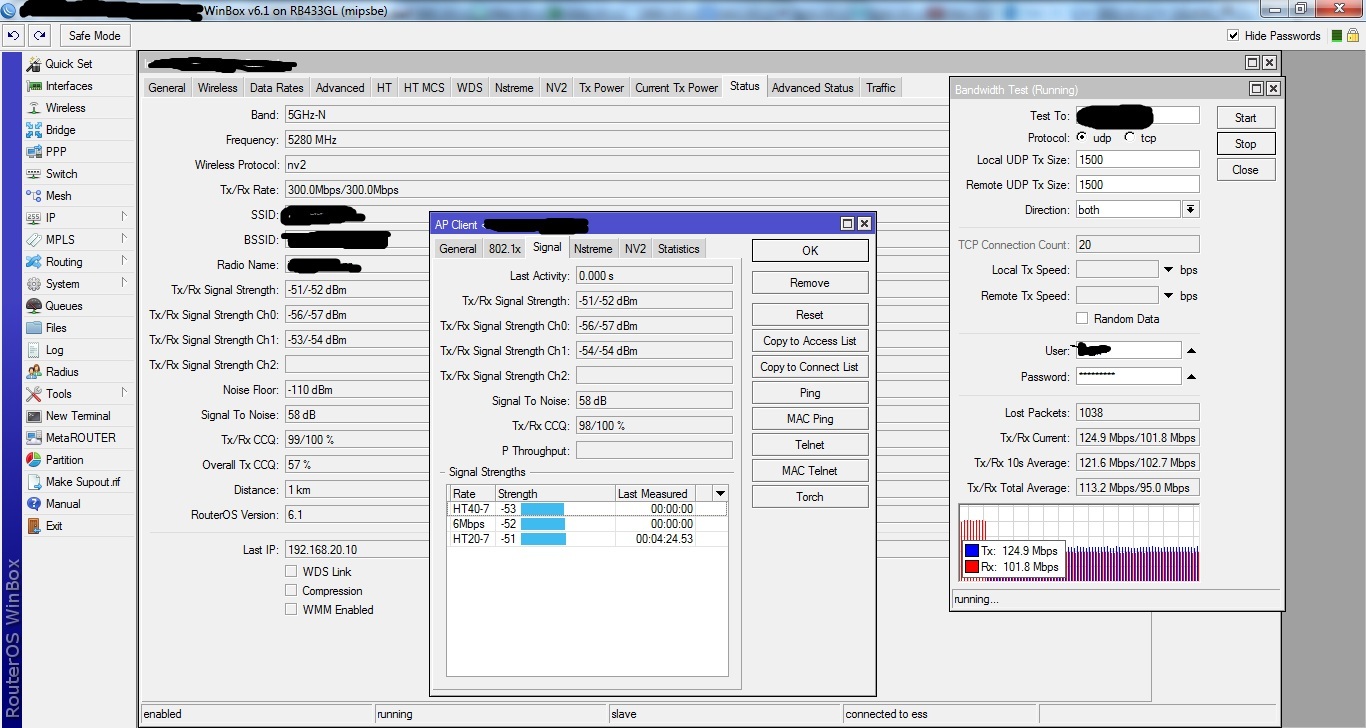Expand the Local Tx Speed arrow

1167,270
